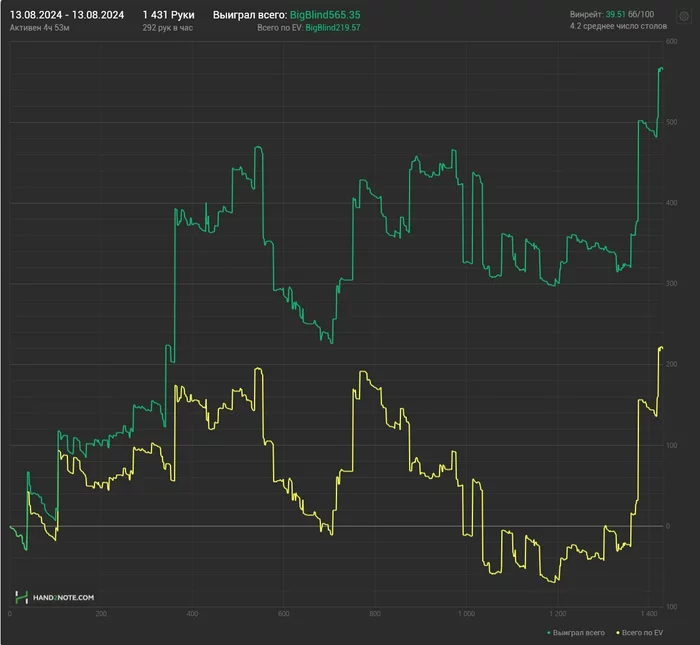Click the '292 рук в час' rate text
The width and height of the screenshot is (700, 645).
coord(167,28)
